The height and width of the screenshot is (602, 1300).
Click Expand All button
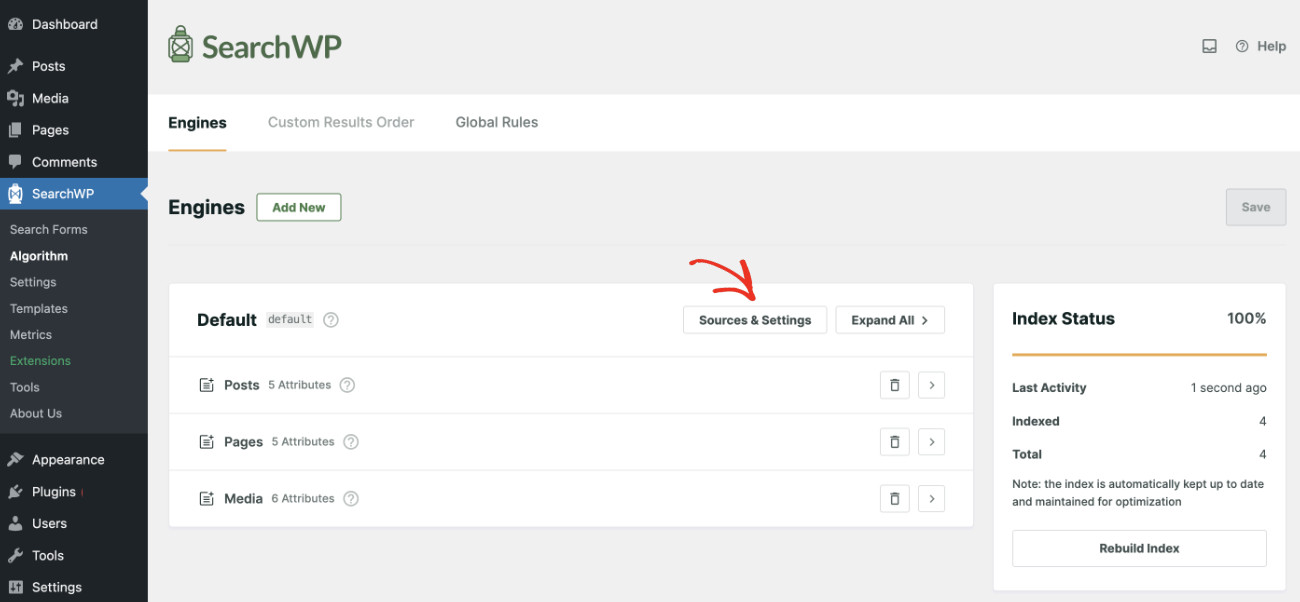(890, 320)
